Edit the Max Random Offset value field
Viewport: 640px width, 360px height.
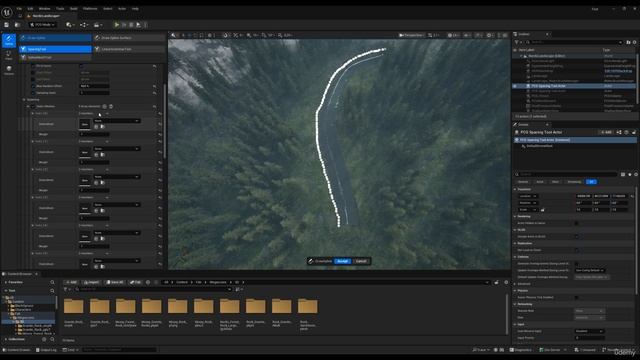[94, 86]
